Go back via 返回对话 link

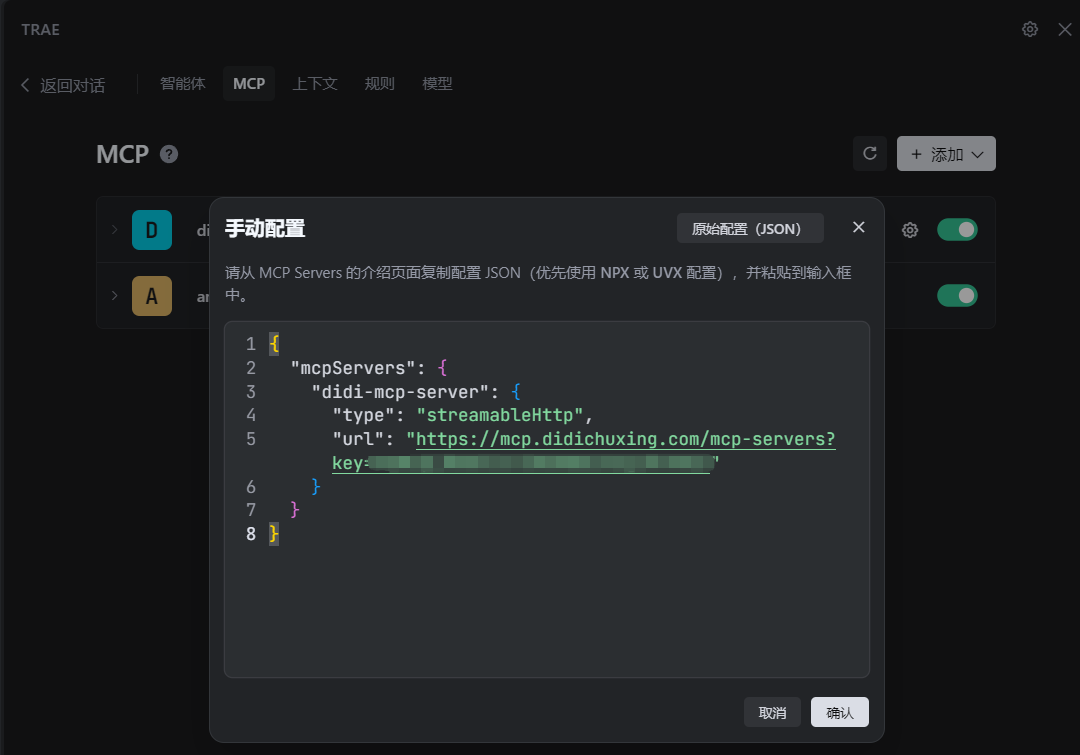(72, 85)
